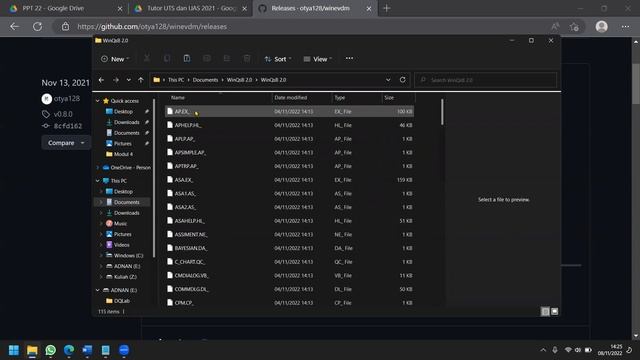Reload the page in Edge browser
The image size is (640, 360).
[x=38, y=27]
